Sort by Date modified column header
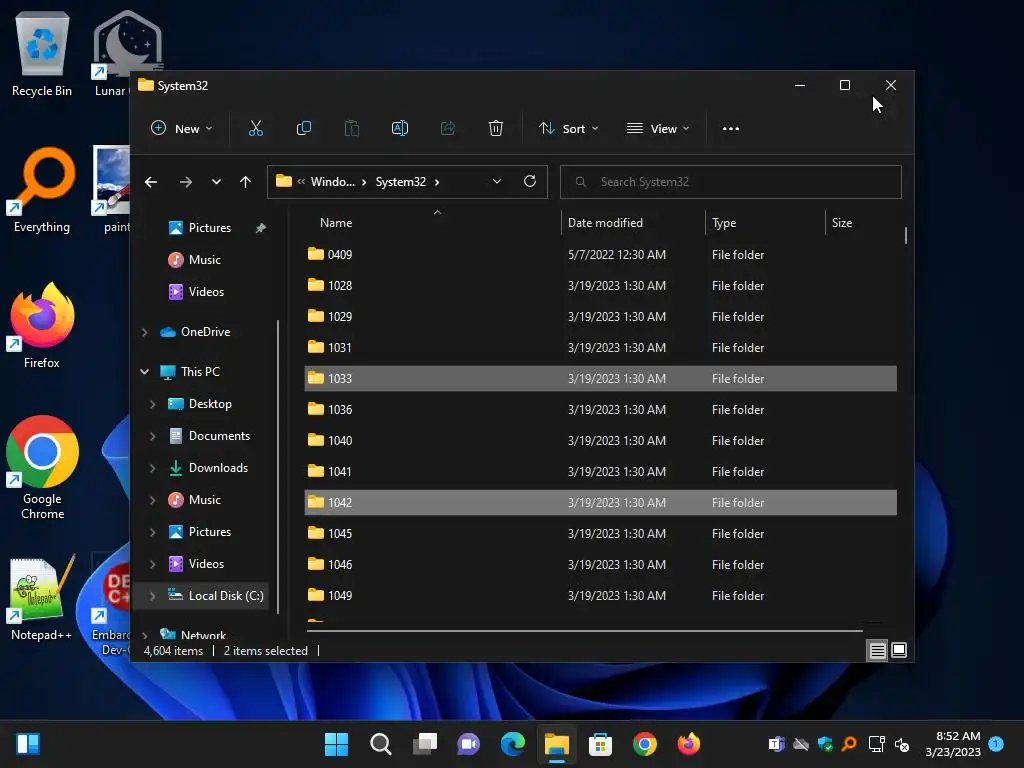The image size is (1024, 768). [605, 223]
